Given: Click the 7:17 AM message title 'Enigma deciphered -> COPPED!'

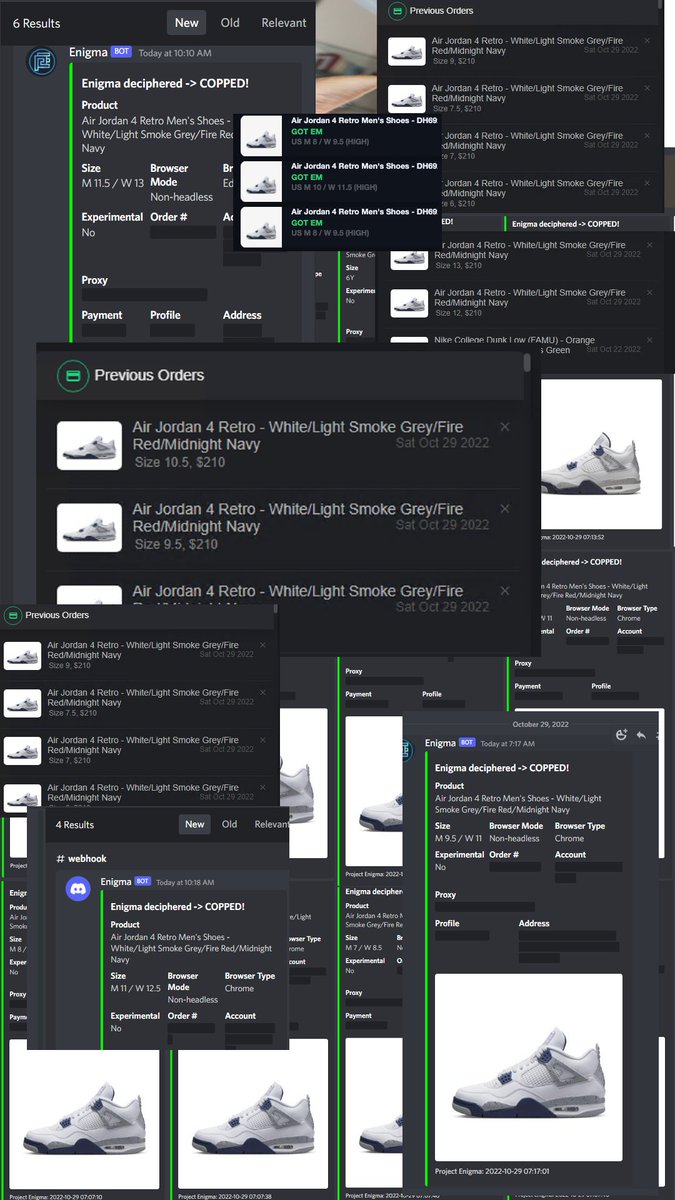Looking at the screenshot, I should [x=502, y=768].
